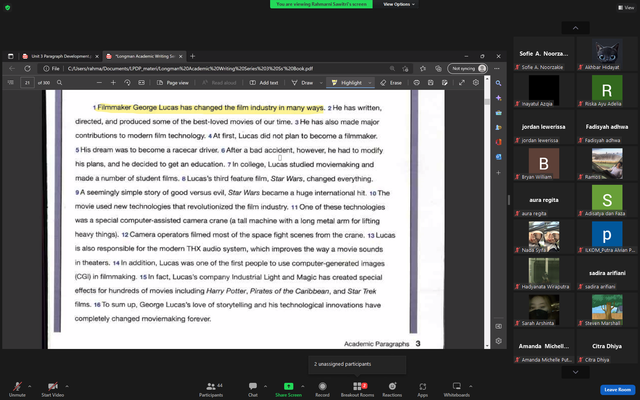Expand Whiteboards options arrow
This screenshot has height=400, width=640.
[x=471, y=386]
